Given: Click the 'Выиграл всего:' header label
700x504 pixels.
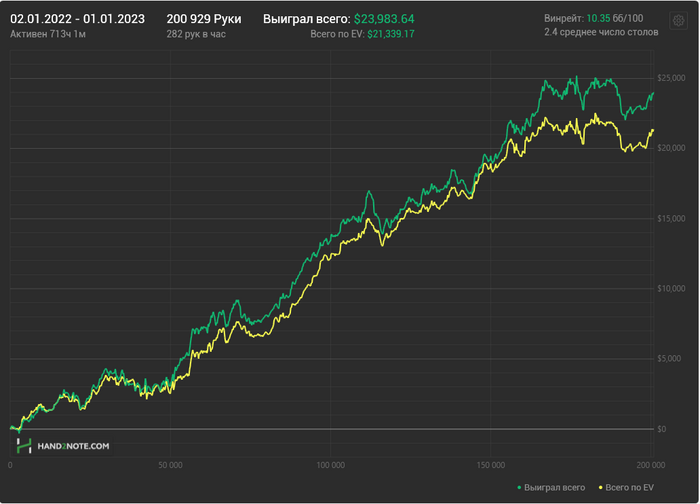Looking at the screenshot, I should pos(307,19).
